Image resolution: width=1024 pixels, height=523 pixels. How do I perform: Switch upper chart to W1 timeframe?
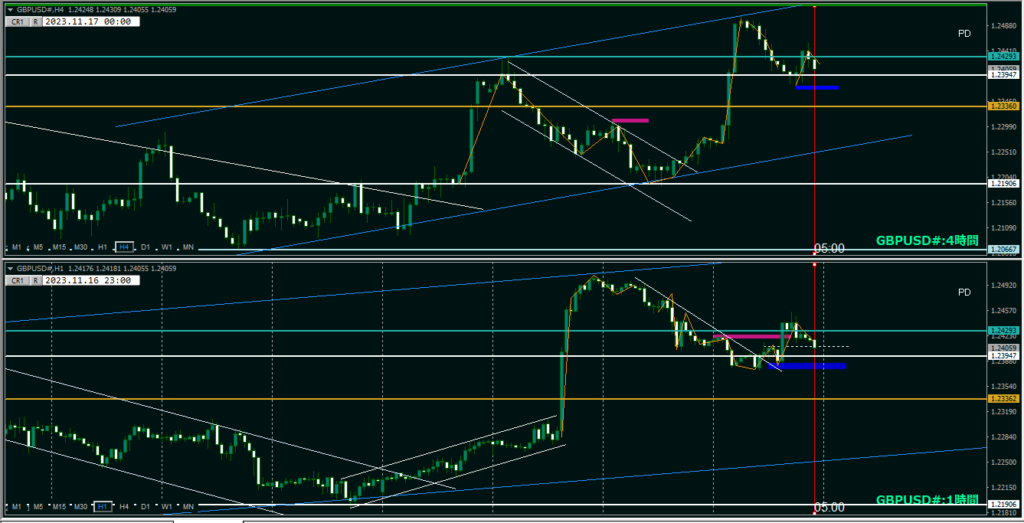tap(167, 247)
